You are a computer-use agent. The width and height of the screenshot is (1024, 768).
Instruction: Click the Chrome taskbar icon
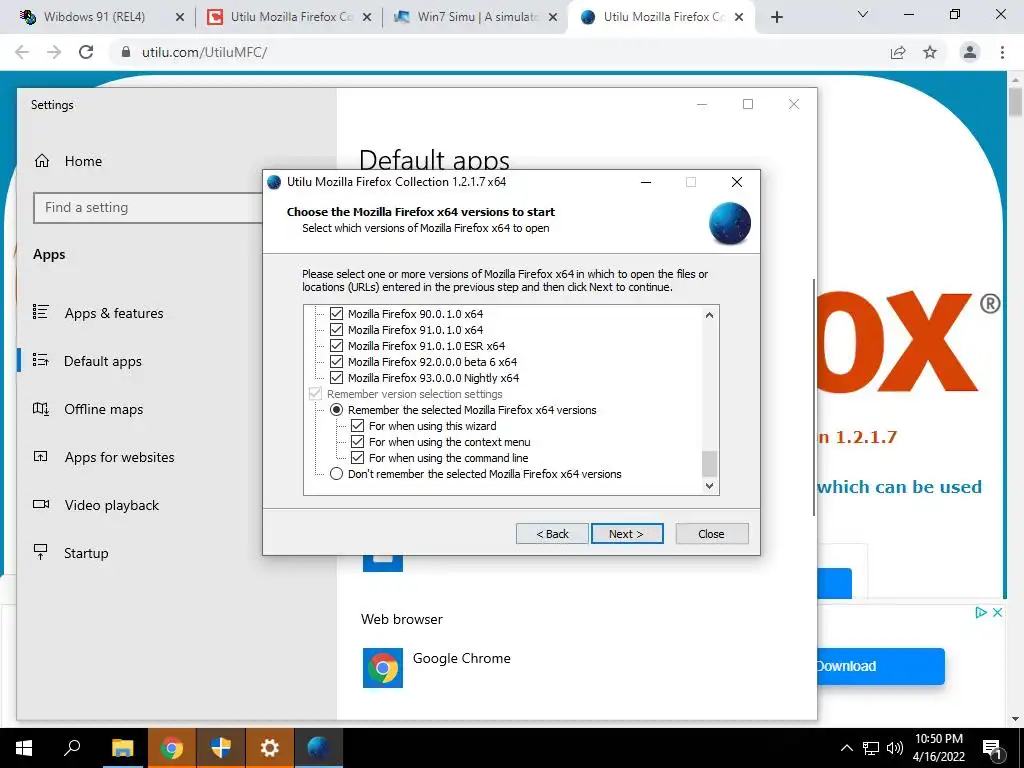coord(172,748)
